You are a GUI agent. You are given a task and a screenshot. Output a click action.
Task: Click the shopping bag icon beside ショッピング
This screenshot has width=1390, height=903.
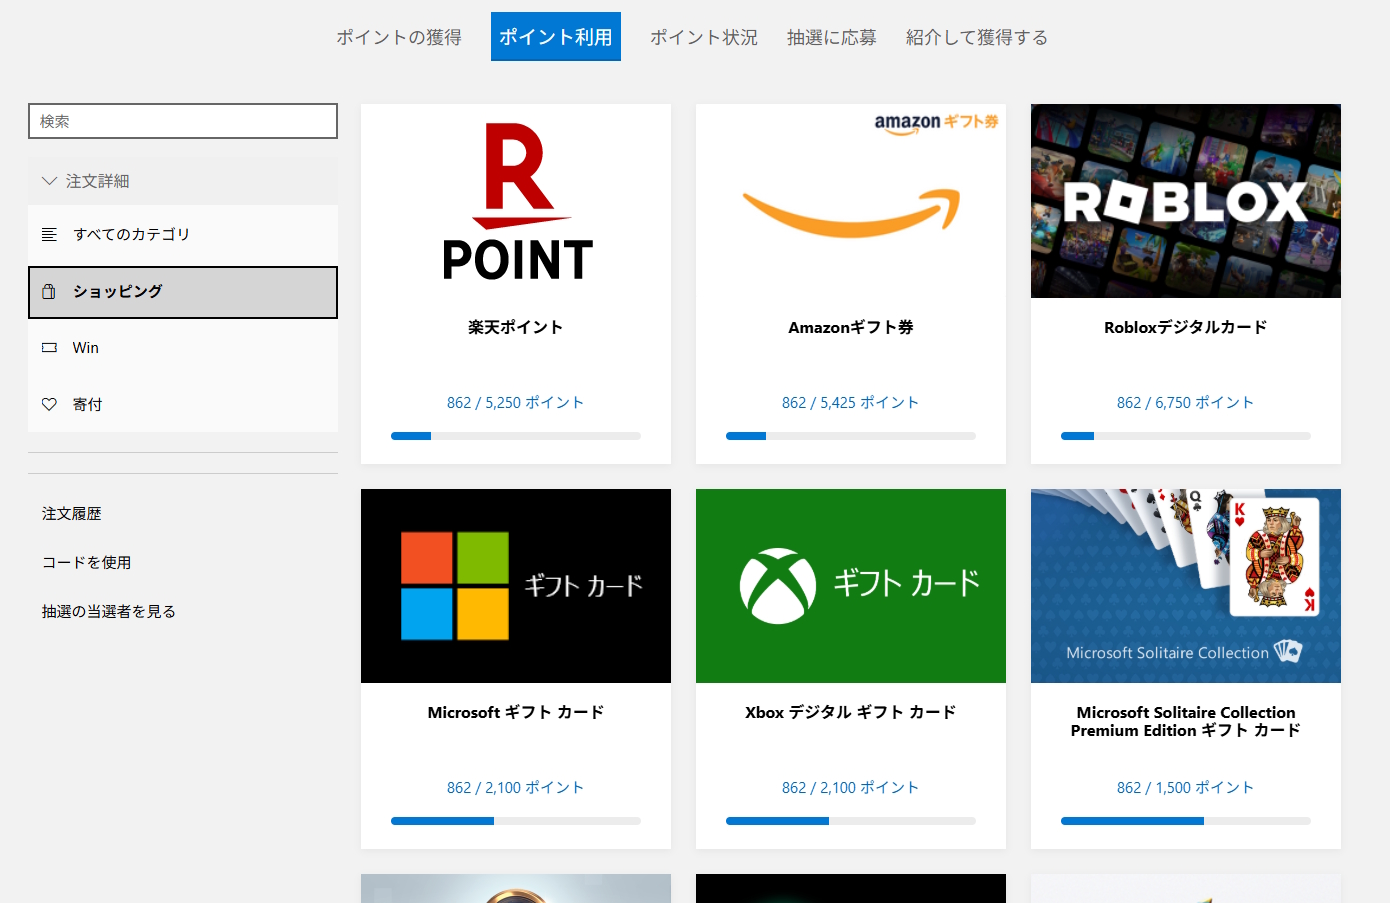pos(49,292)
